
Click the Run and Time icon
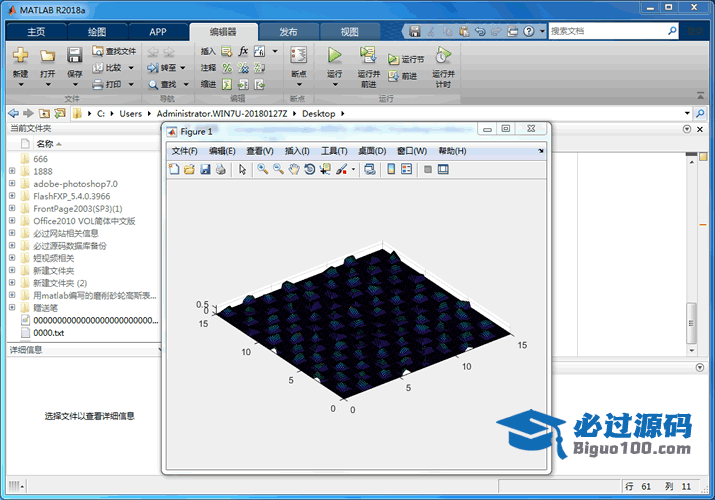point(443,55)
